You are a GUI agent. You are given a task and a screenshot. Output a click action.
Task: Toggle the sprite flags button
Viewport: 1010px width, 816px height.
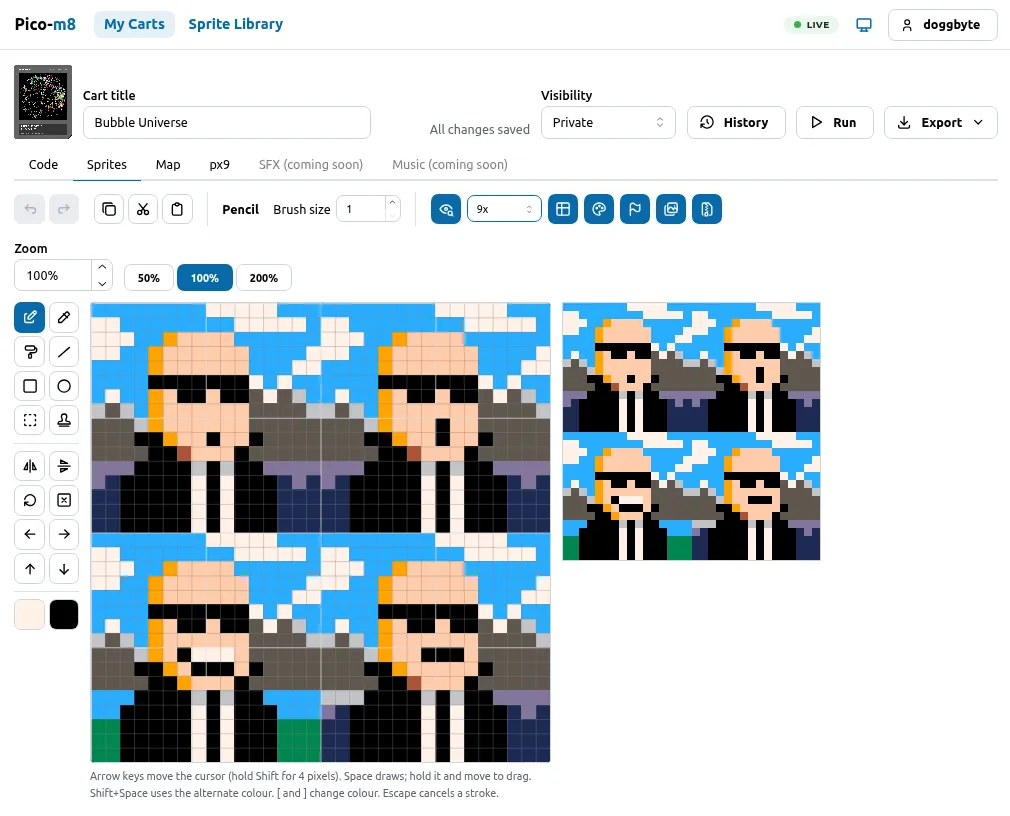(634, 209)
